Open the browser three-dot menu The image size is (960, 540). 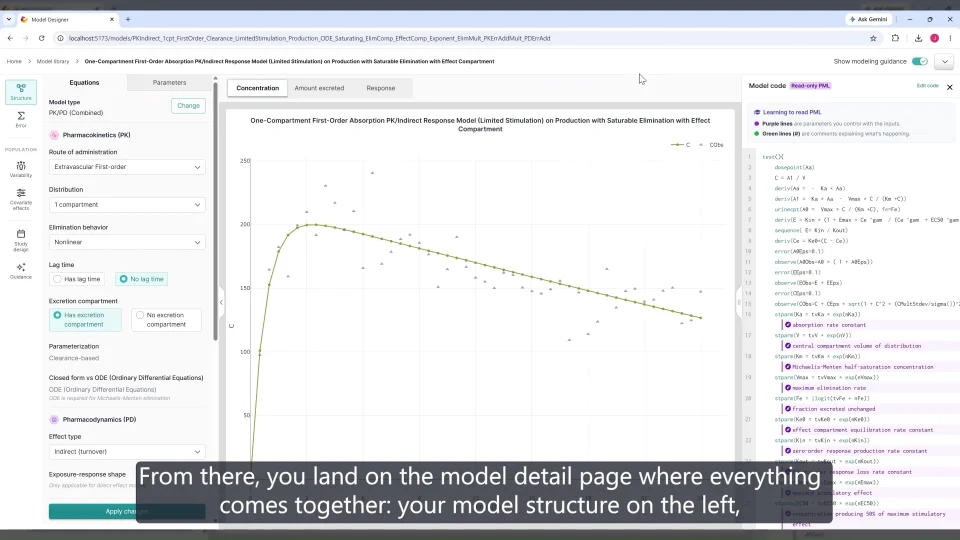pyautogui.click(x=950, y=38)
